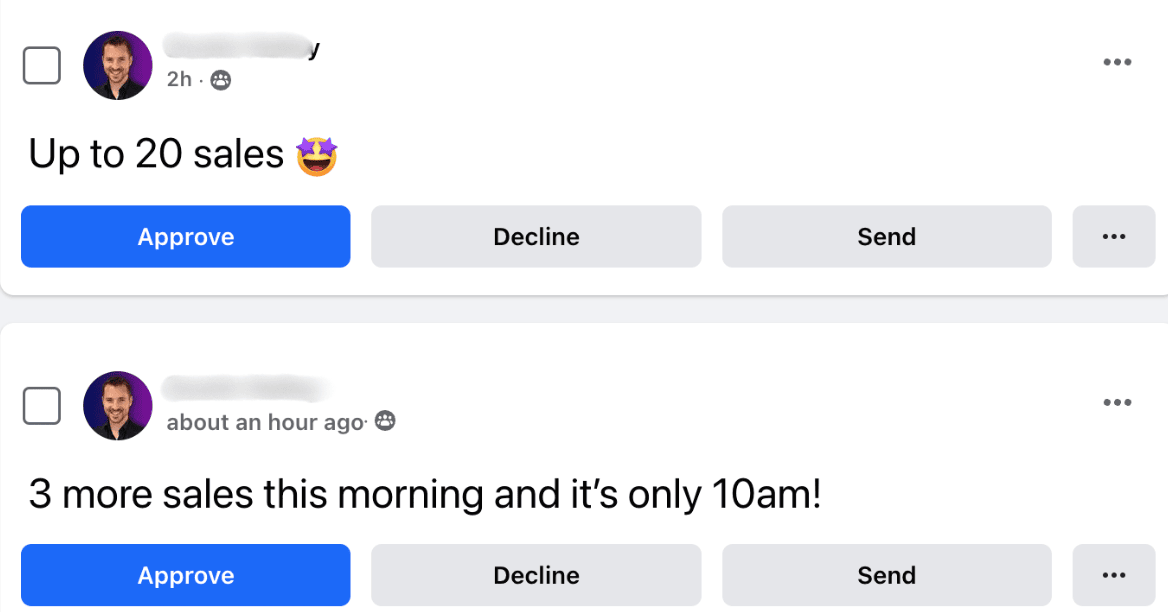This screenshot has width=1168, height=612.
Task: Open the author avatar on the "Up to 20 sales" post
Action: 118,66
